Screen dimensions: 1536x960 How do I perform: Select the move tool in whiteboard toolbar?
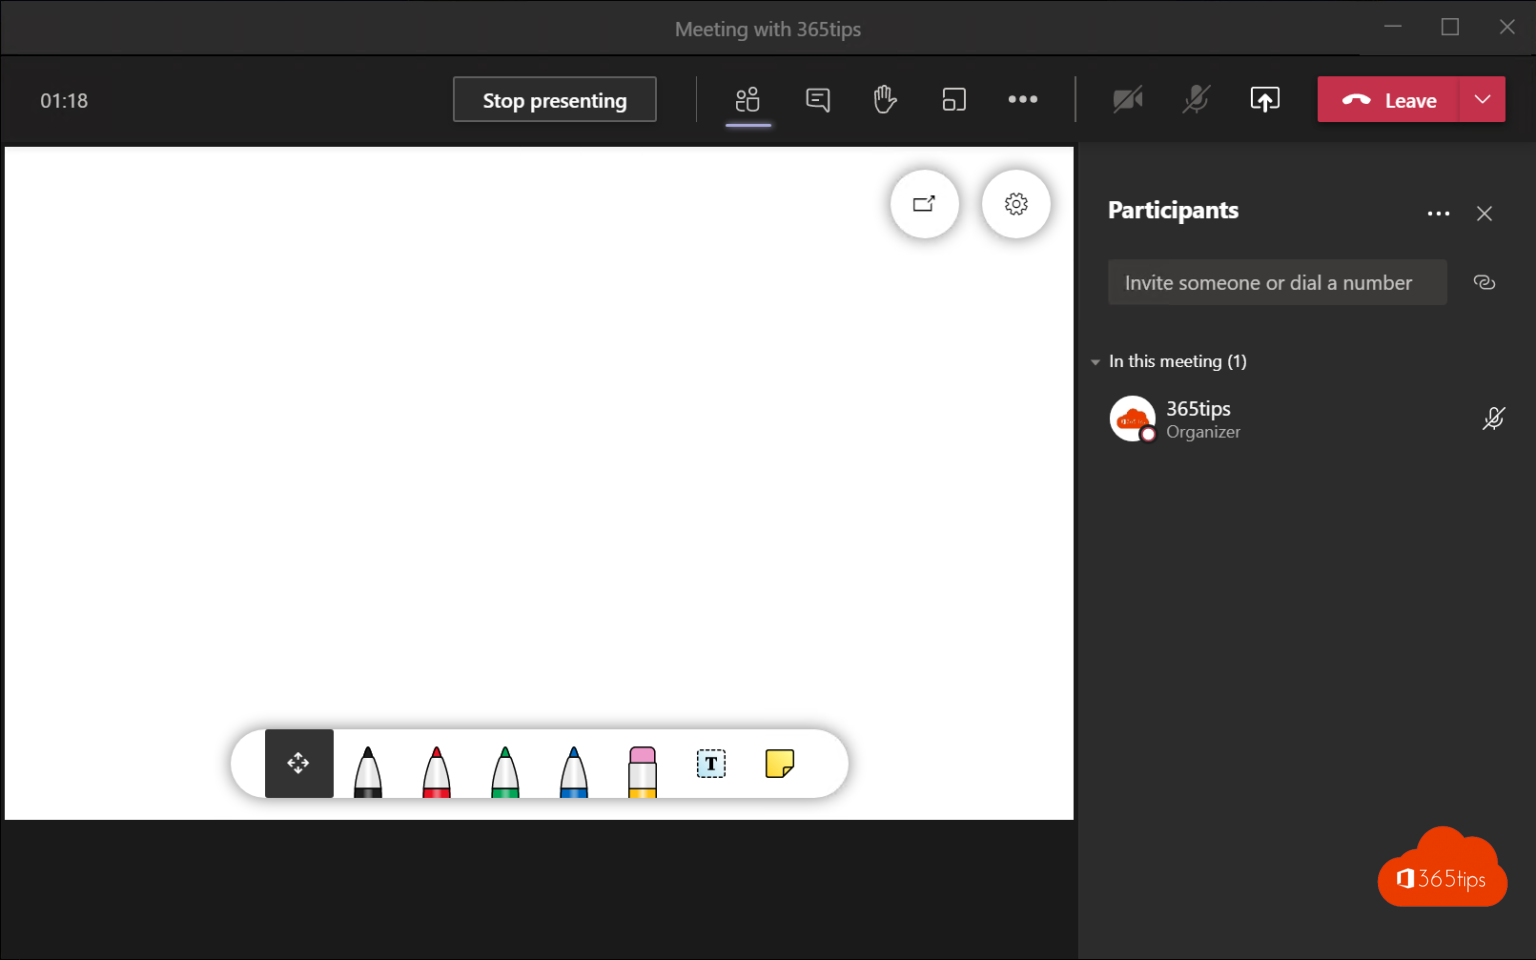(298, 763)
